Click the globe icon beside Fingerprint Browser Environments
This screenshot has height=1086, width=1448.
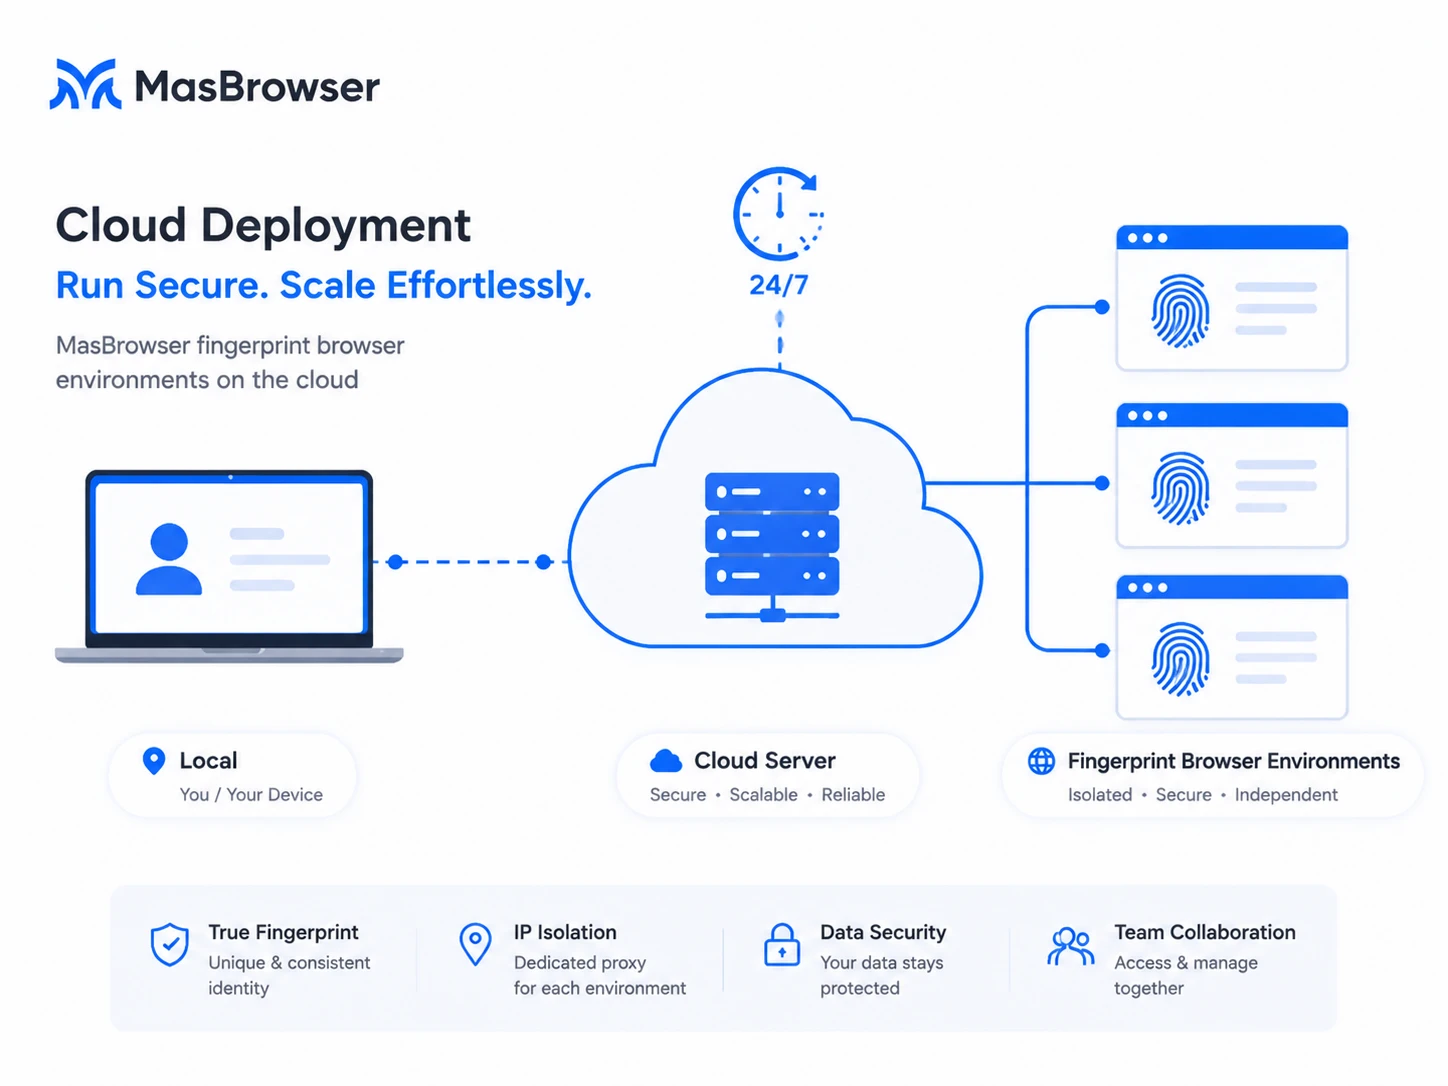1041,761
